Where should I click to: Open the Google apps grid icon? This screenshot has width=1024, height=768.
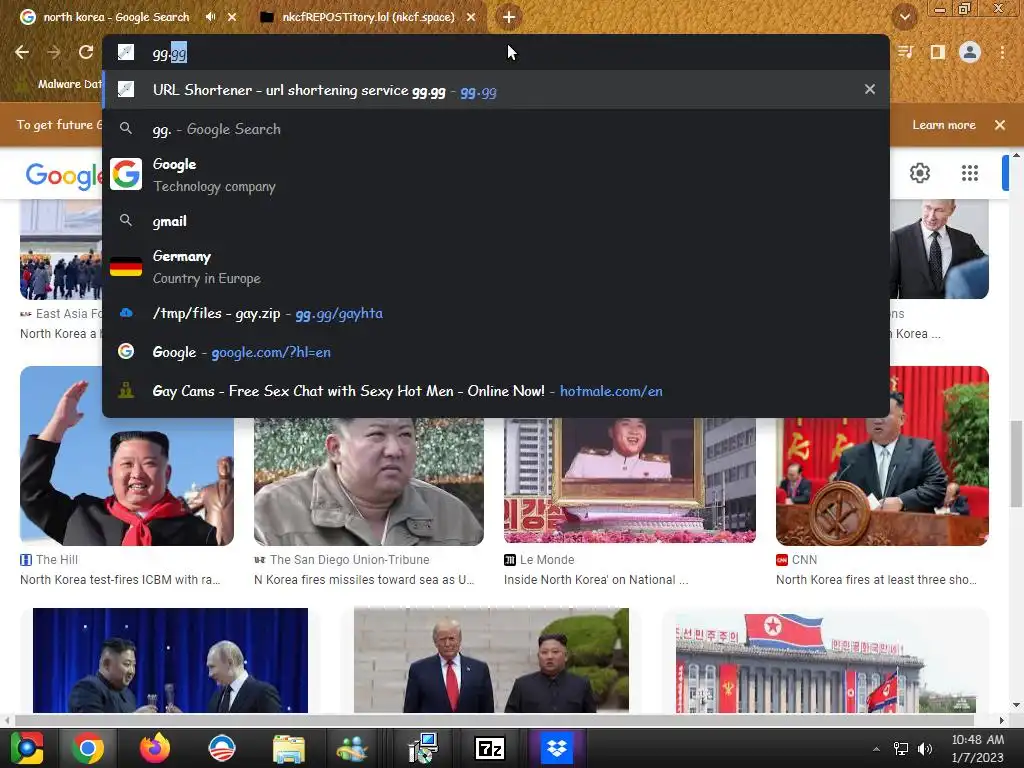970,173
